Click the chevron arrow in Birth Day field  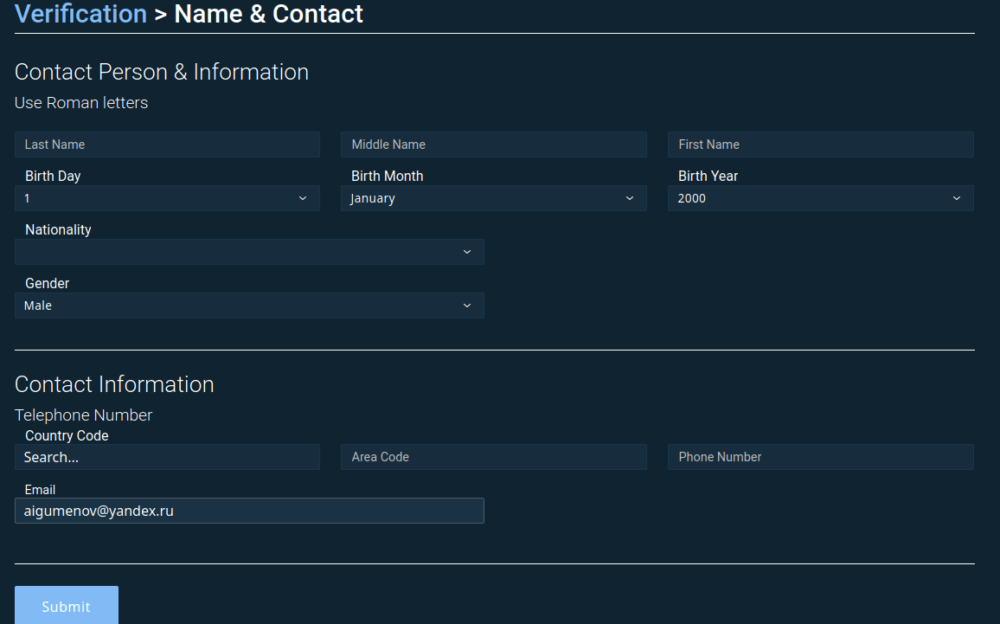tap(303, 199)
